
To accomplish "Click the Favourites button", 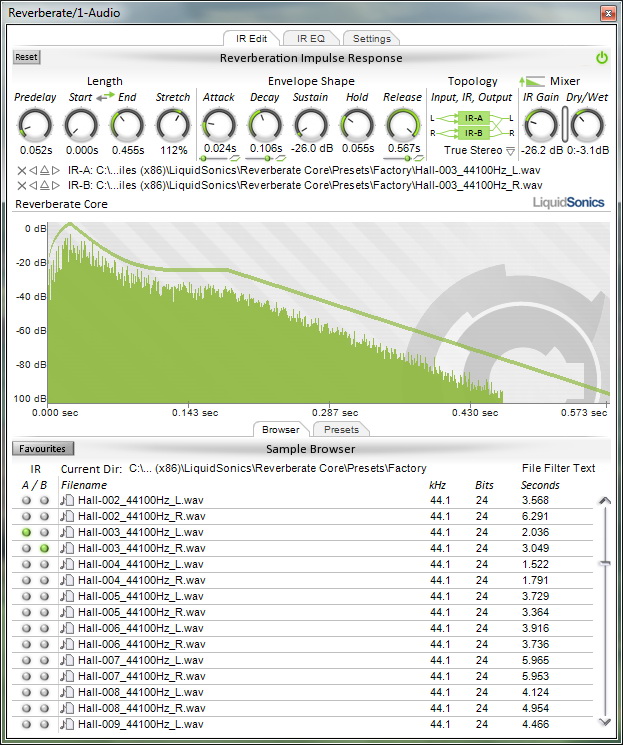I will coord(43,449).
